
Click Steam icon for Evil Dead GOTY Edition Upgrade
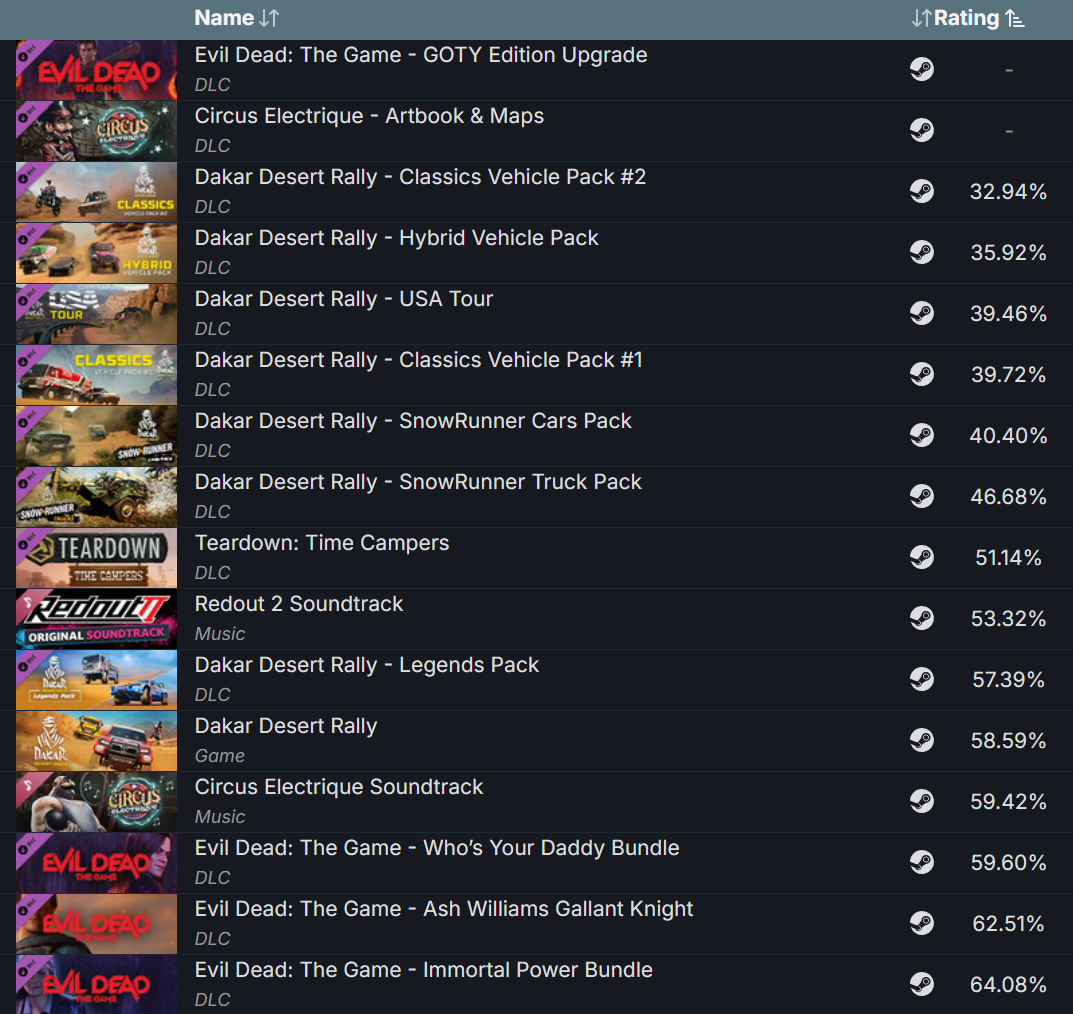coord(922,69)
